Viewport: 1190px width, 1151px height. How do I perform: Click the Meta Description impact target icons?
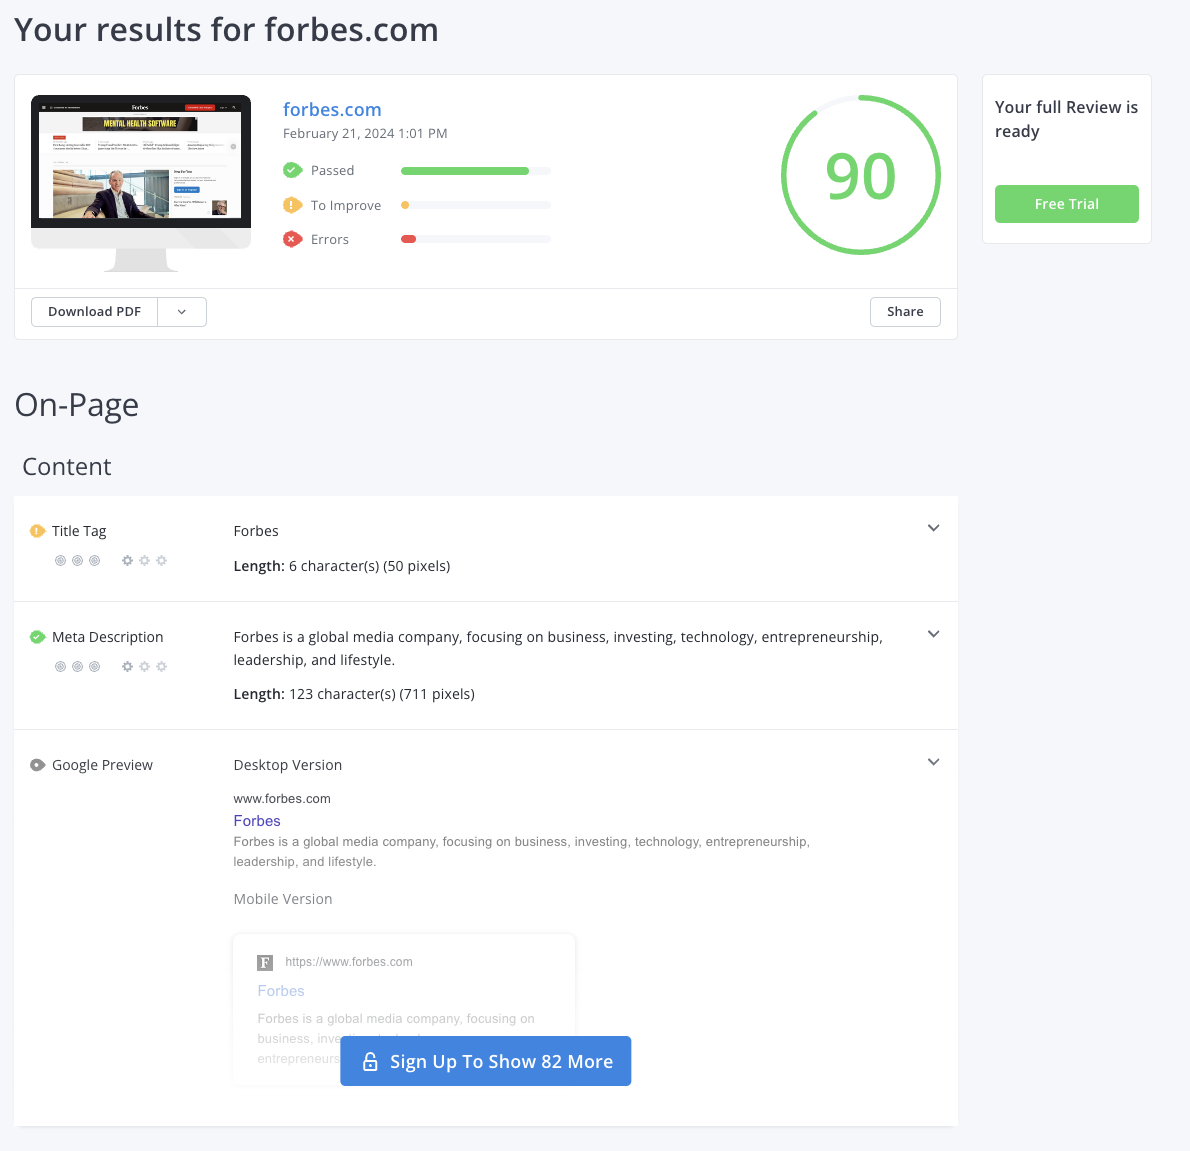(77, 667)
